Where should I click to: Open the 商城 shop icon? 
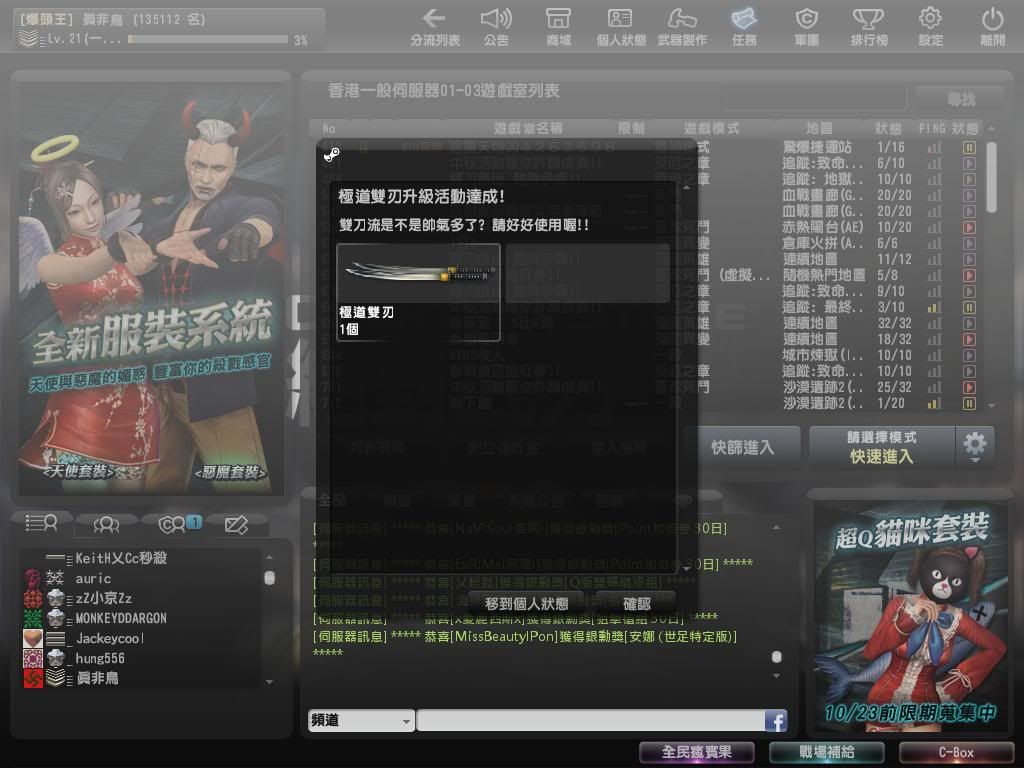tap(558, 19)
